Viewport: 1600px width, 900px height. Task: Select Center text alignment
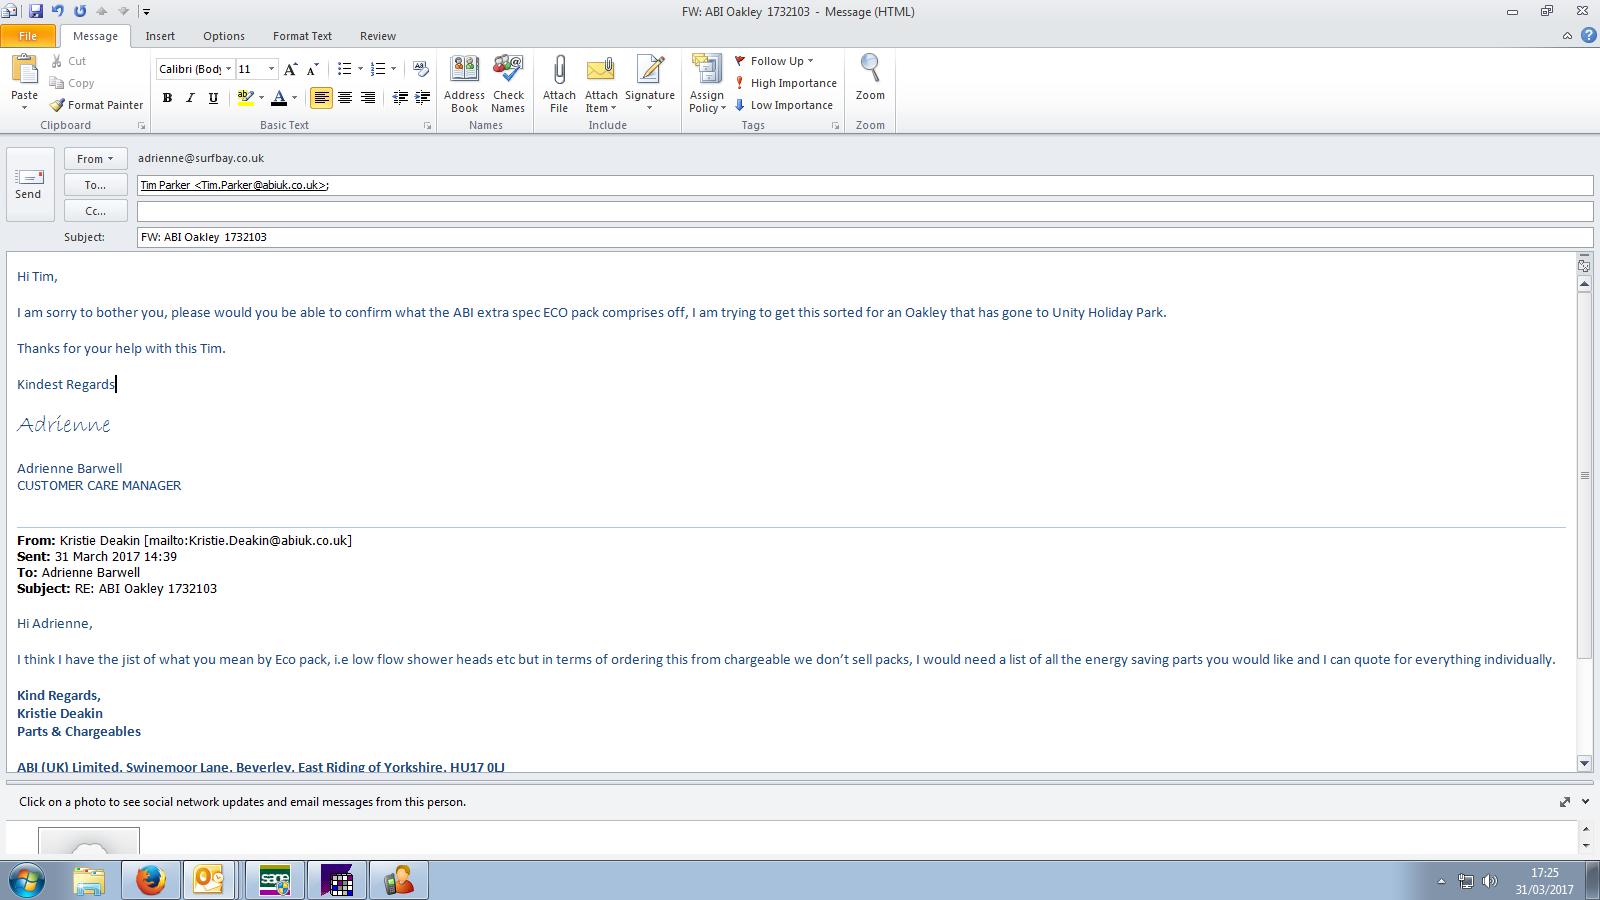(345, 97)
